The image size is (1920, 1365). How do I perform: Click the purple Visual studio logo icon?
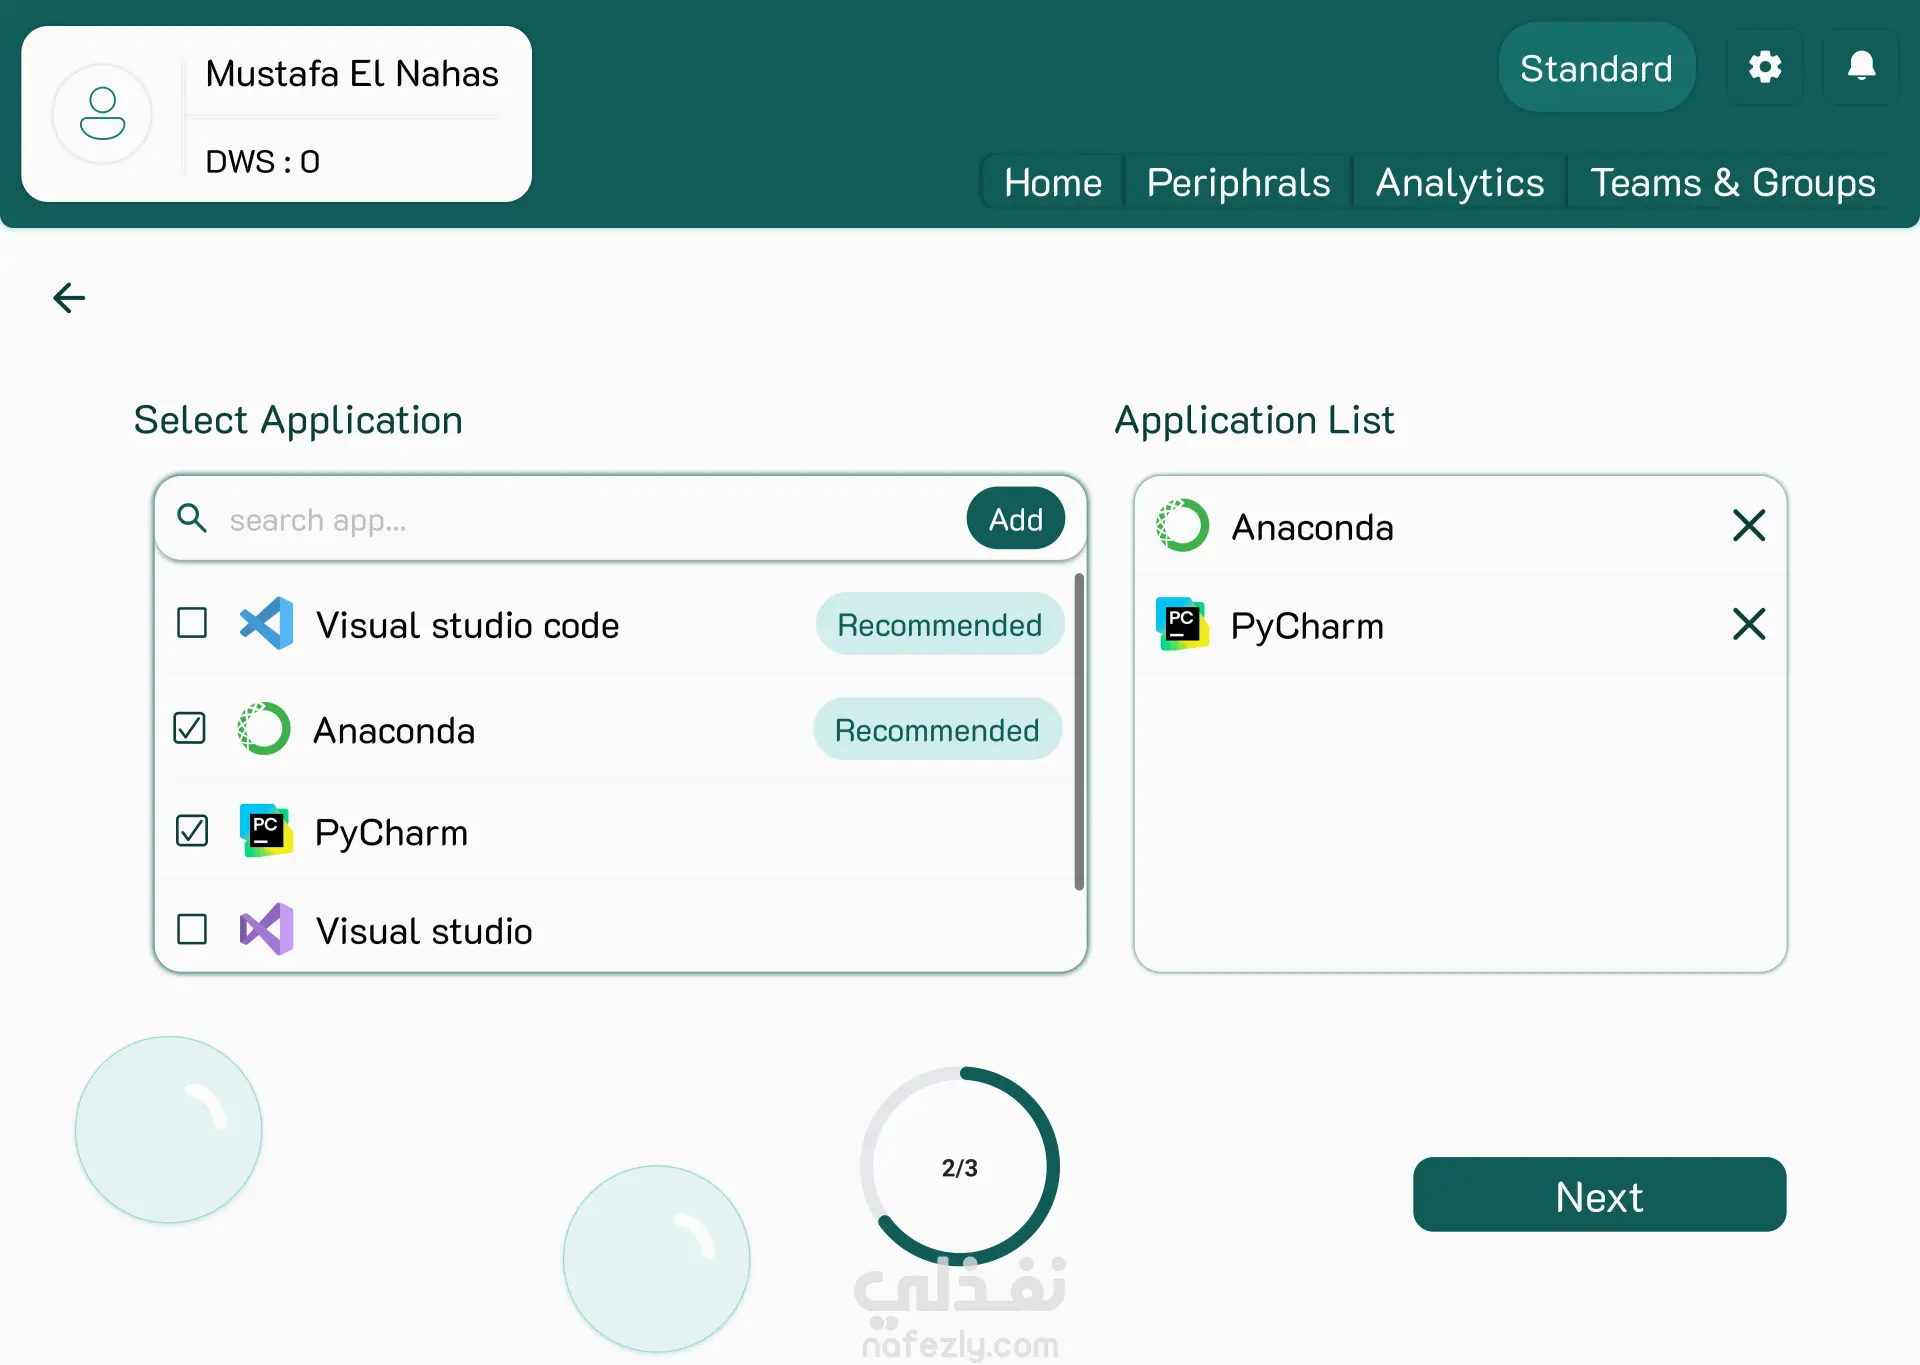pos(266,929)
